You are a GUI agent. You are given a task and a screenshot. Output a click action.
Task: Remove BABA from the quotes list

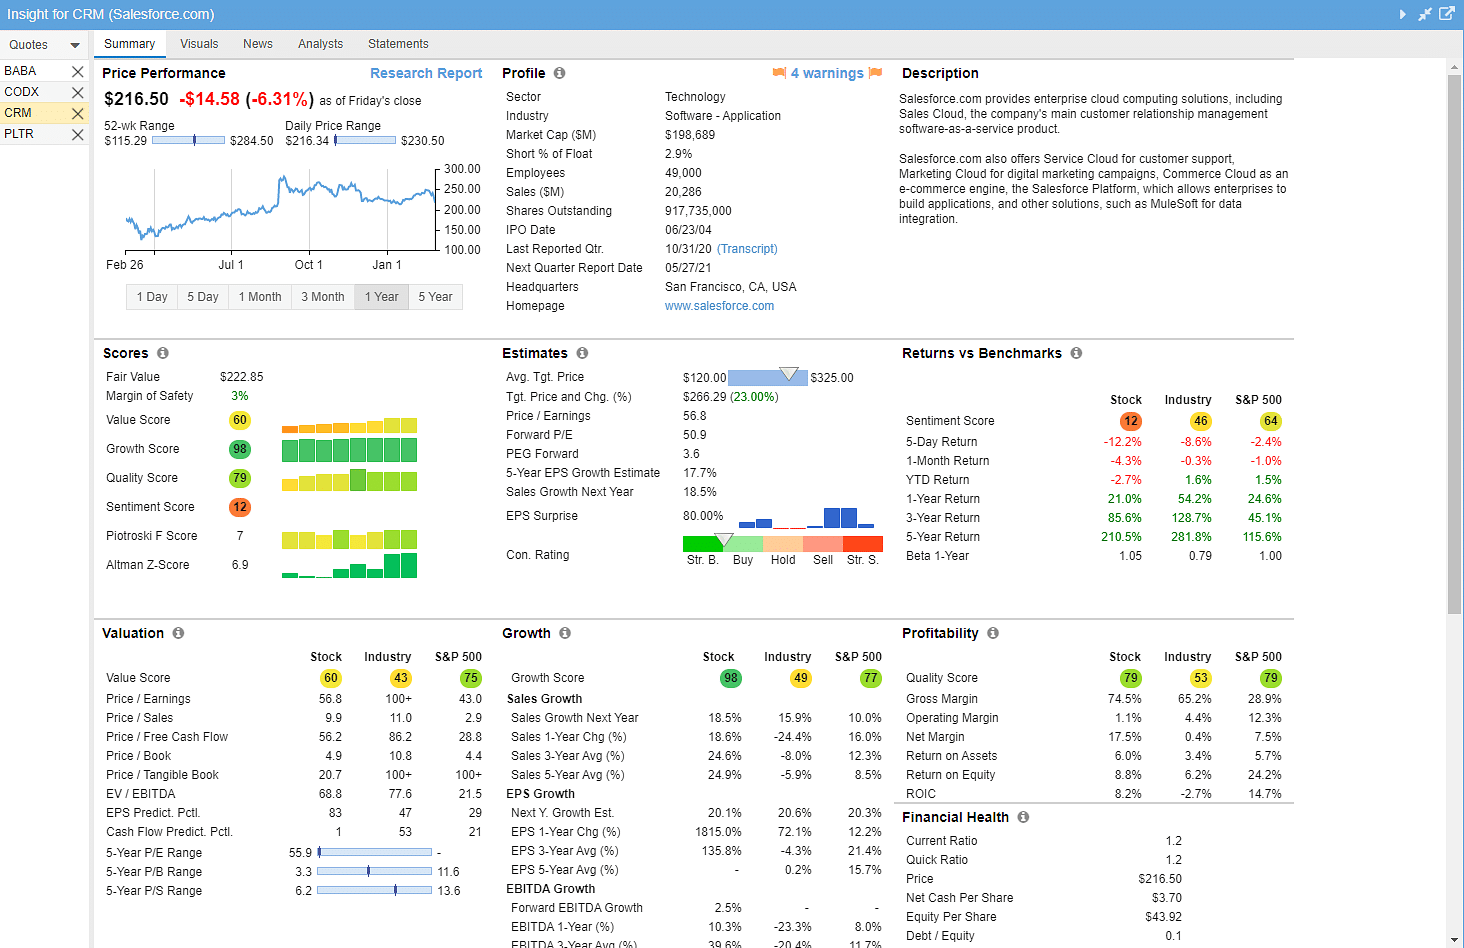77,71
